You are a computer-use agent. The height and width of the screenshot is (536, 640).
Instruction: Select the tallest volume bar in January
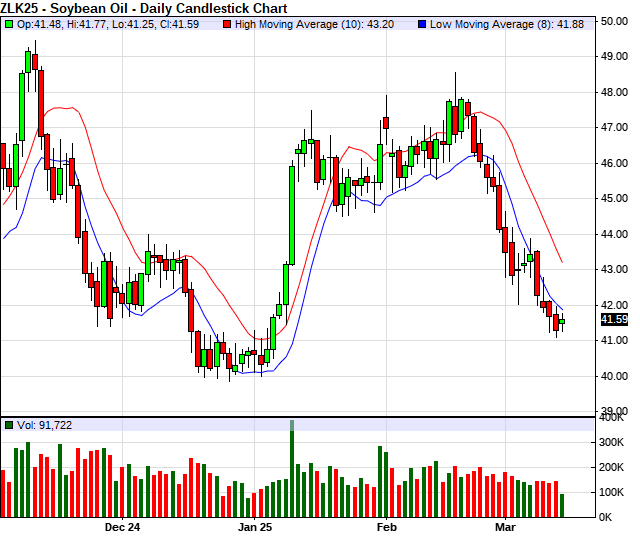click(x=292, y=468)
